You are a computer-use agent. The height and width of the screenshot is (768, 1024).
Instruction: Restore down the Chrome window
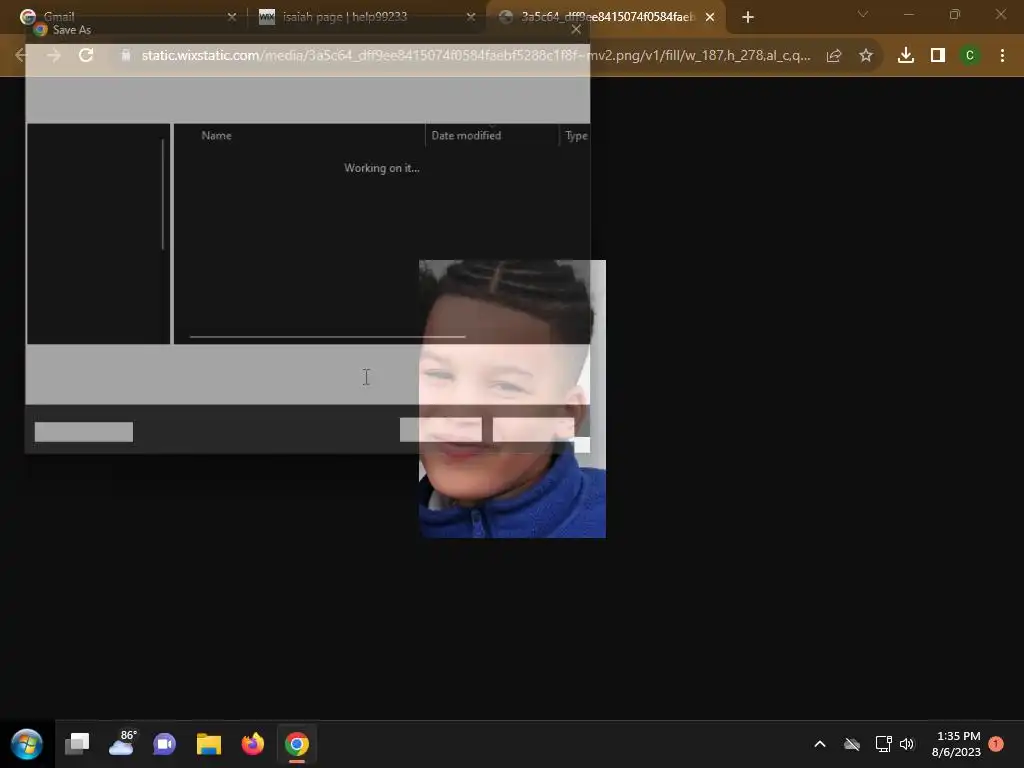[955, 14]
